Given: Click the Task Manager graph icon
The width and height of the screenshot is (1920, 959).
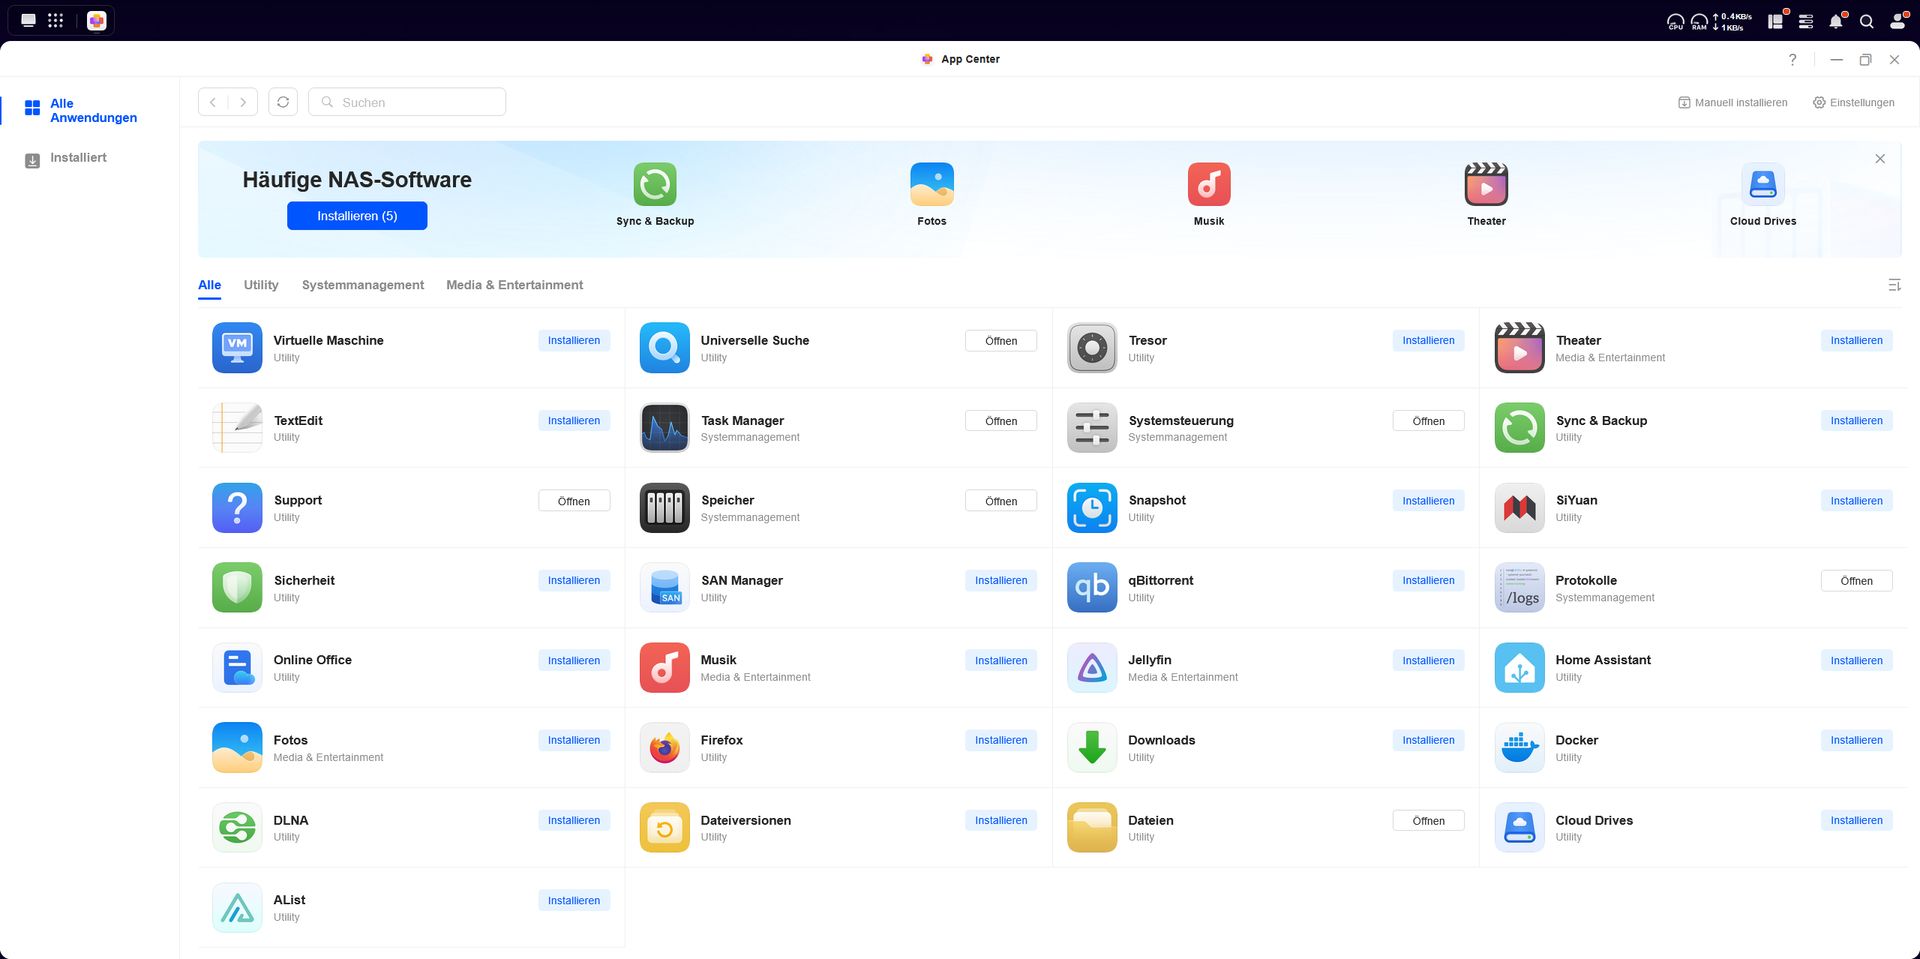Looking at the screenshot, I should 664,427.
